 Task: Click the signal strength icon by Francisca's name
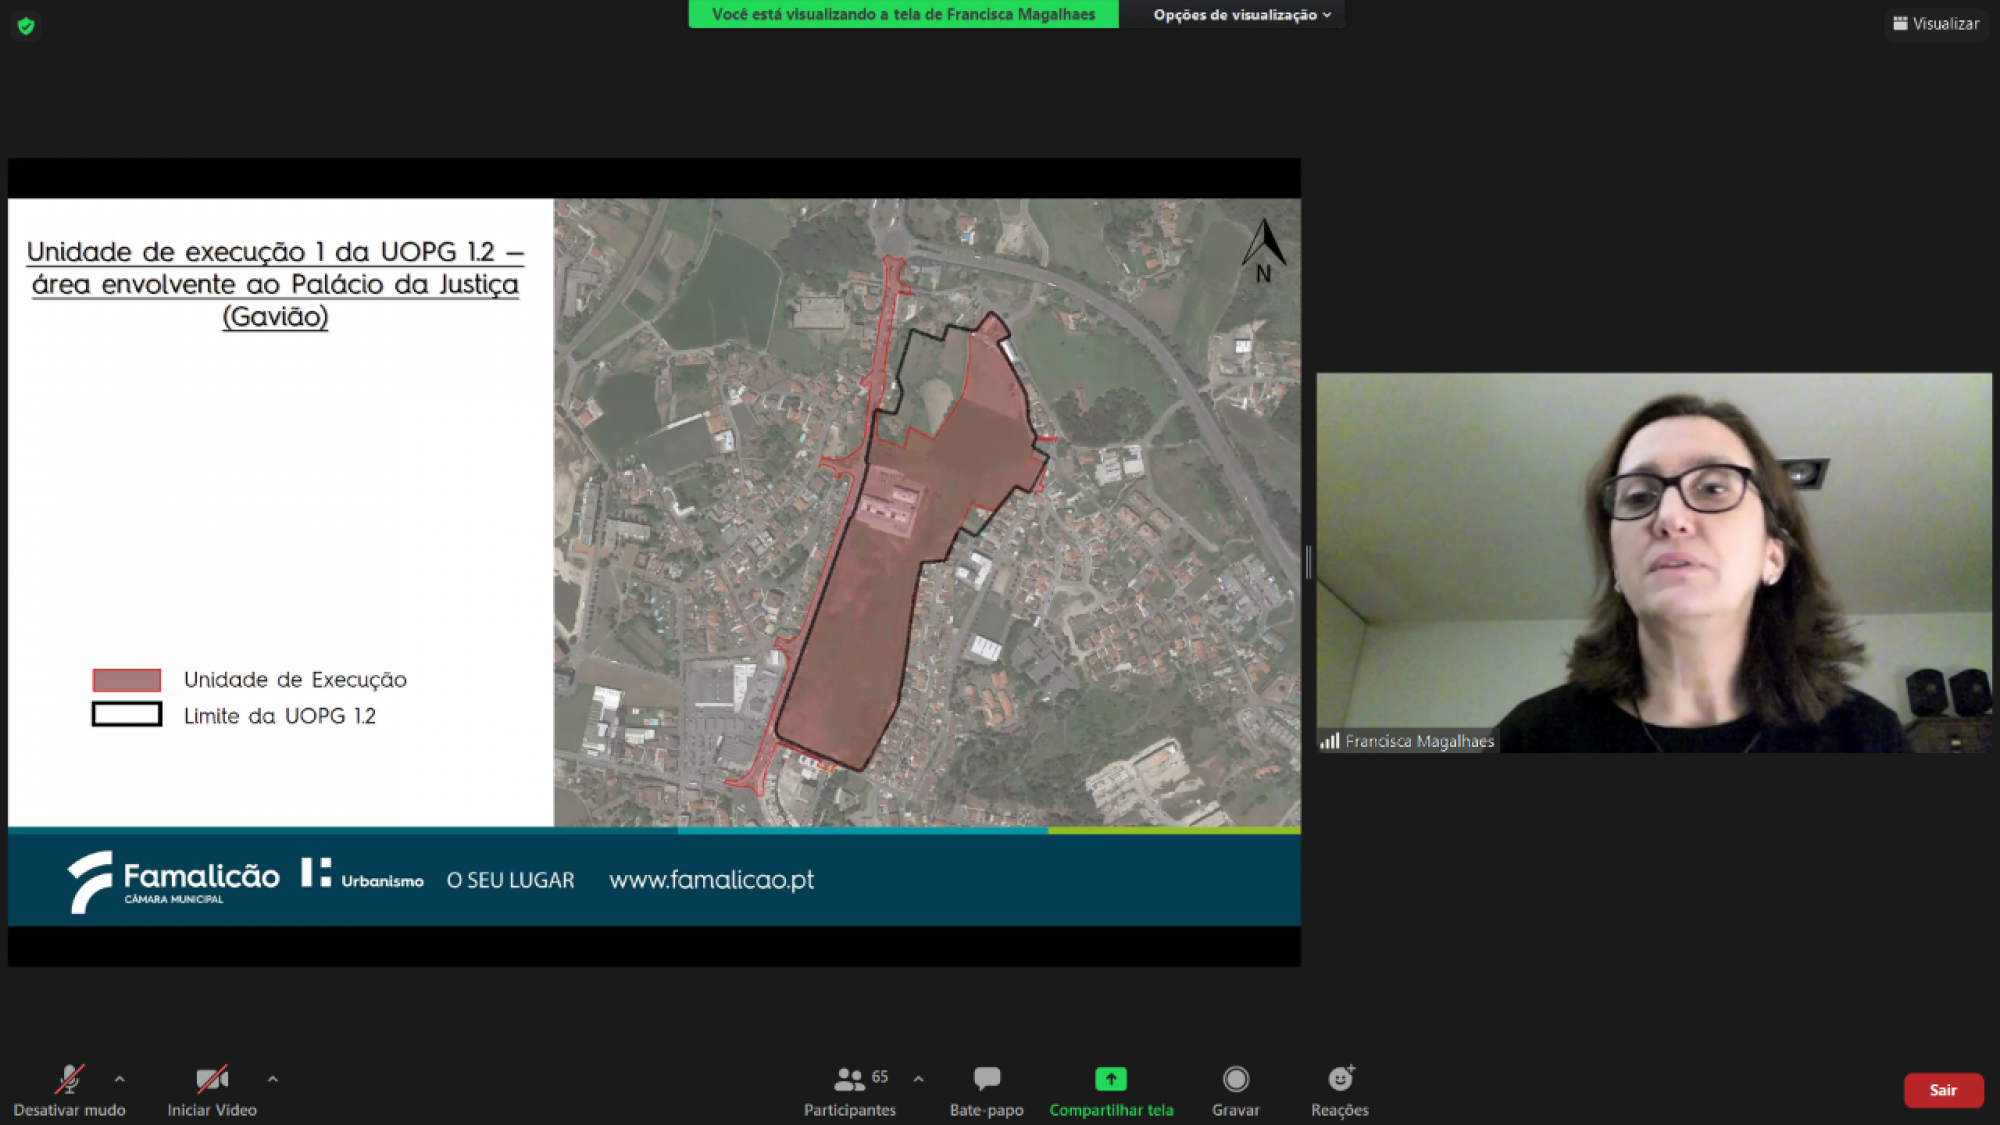1329,741
